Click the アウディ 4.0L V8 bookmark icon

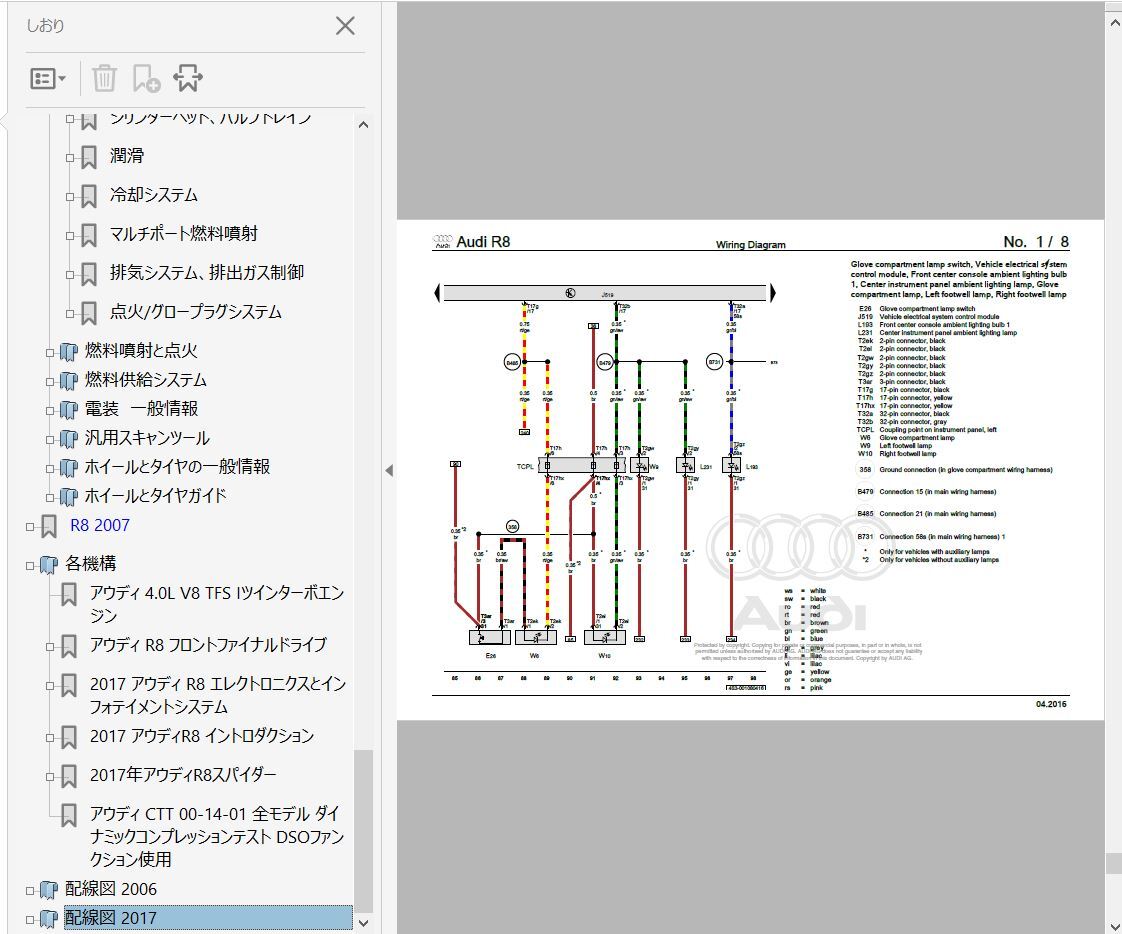pos(69,595)
